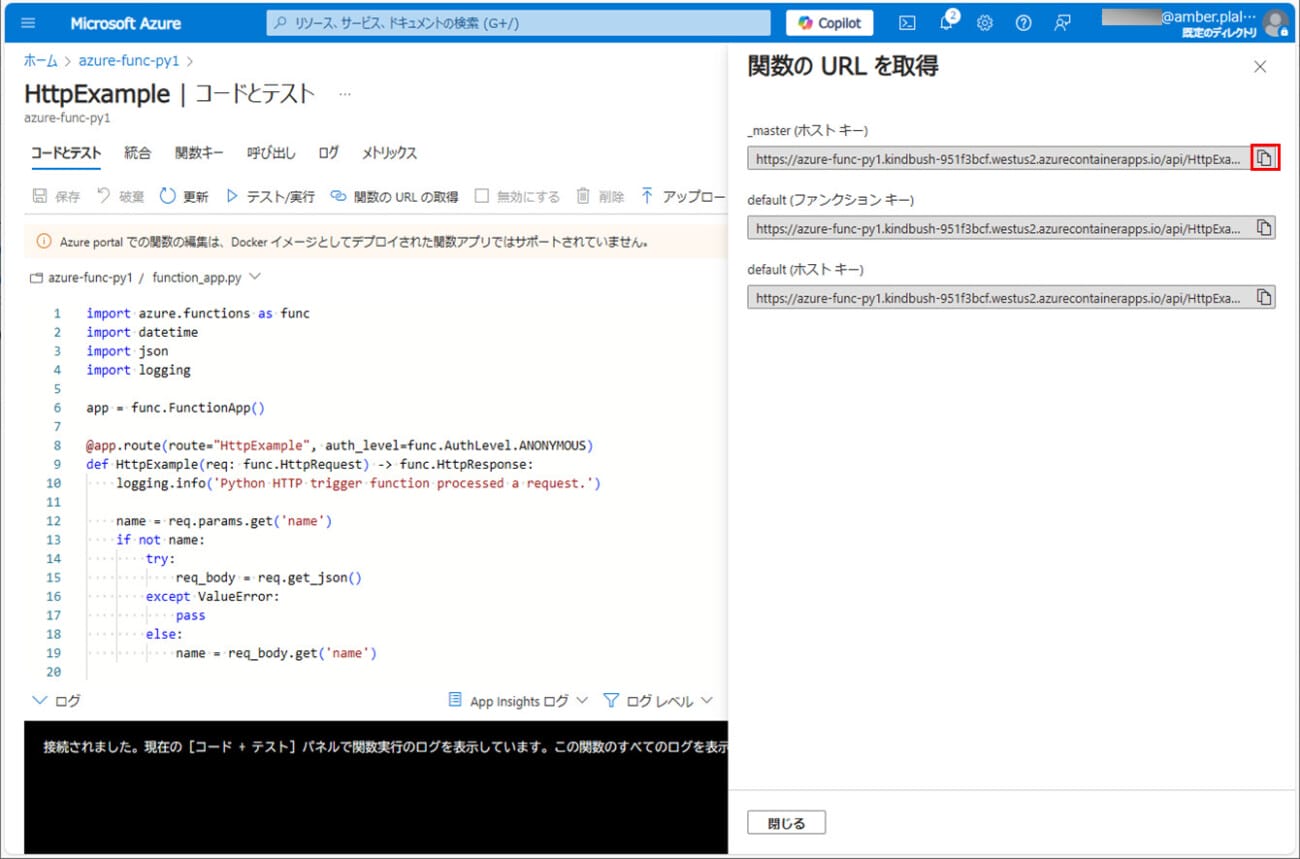
Task: Toggle the 無効にする checkbox
Action: (x=481, y=196)
